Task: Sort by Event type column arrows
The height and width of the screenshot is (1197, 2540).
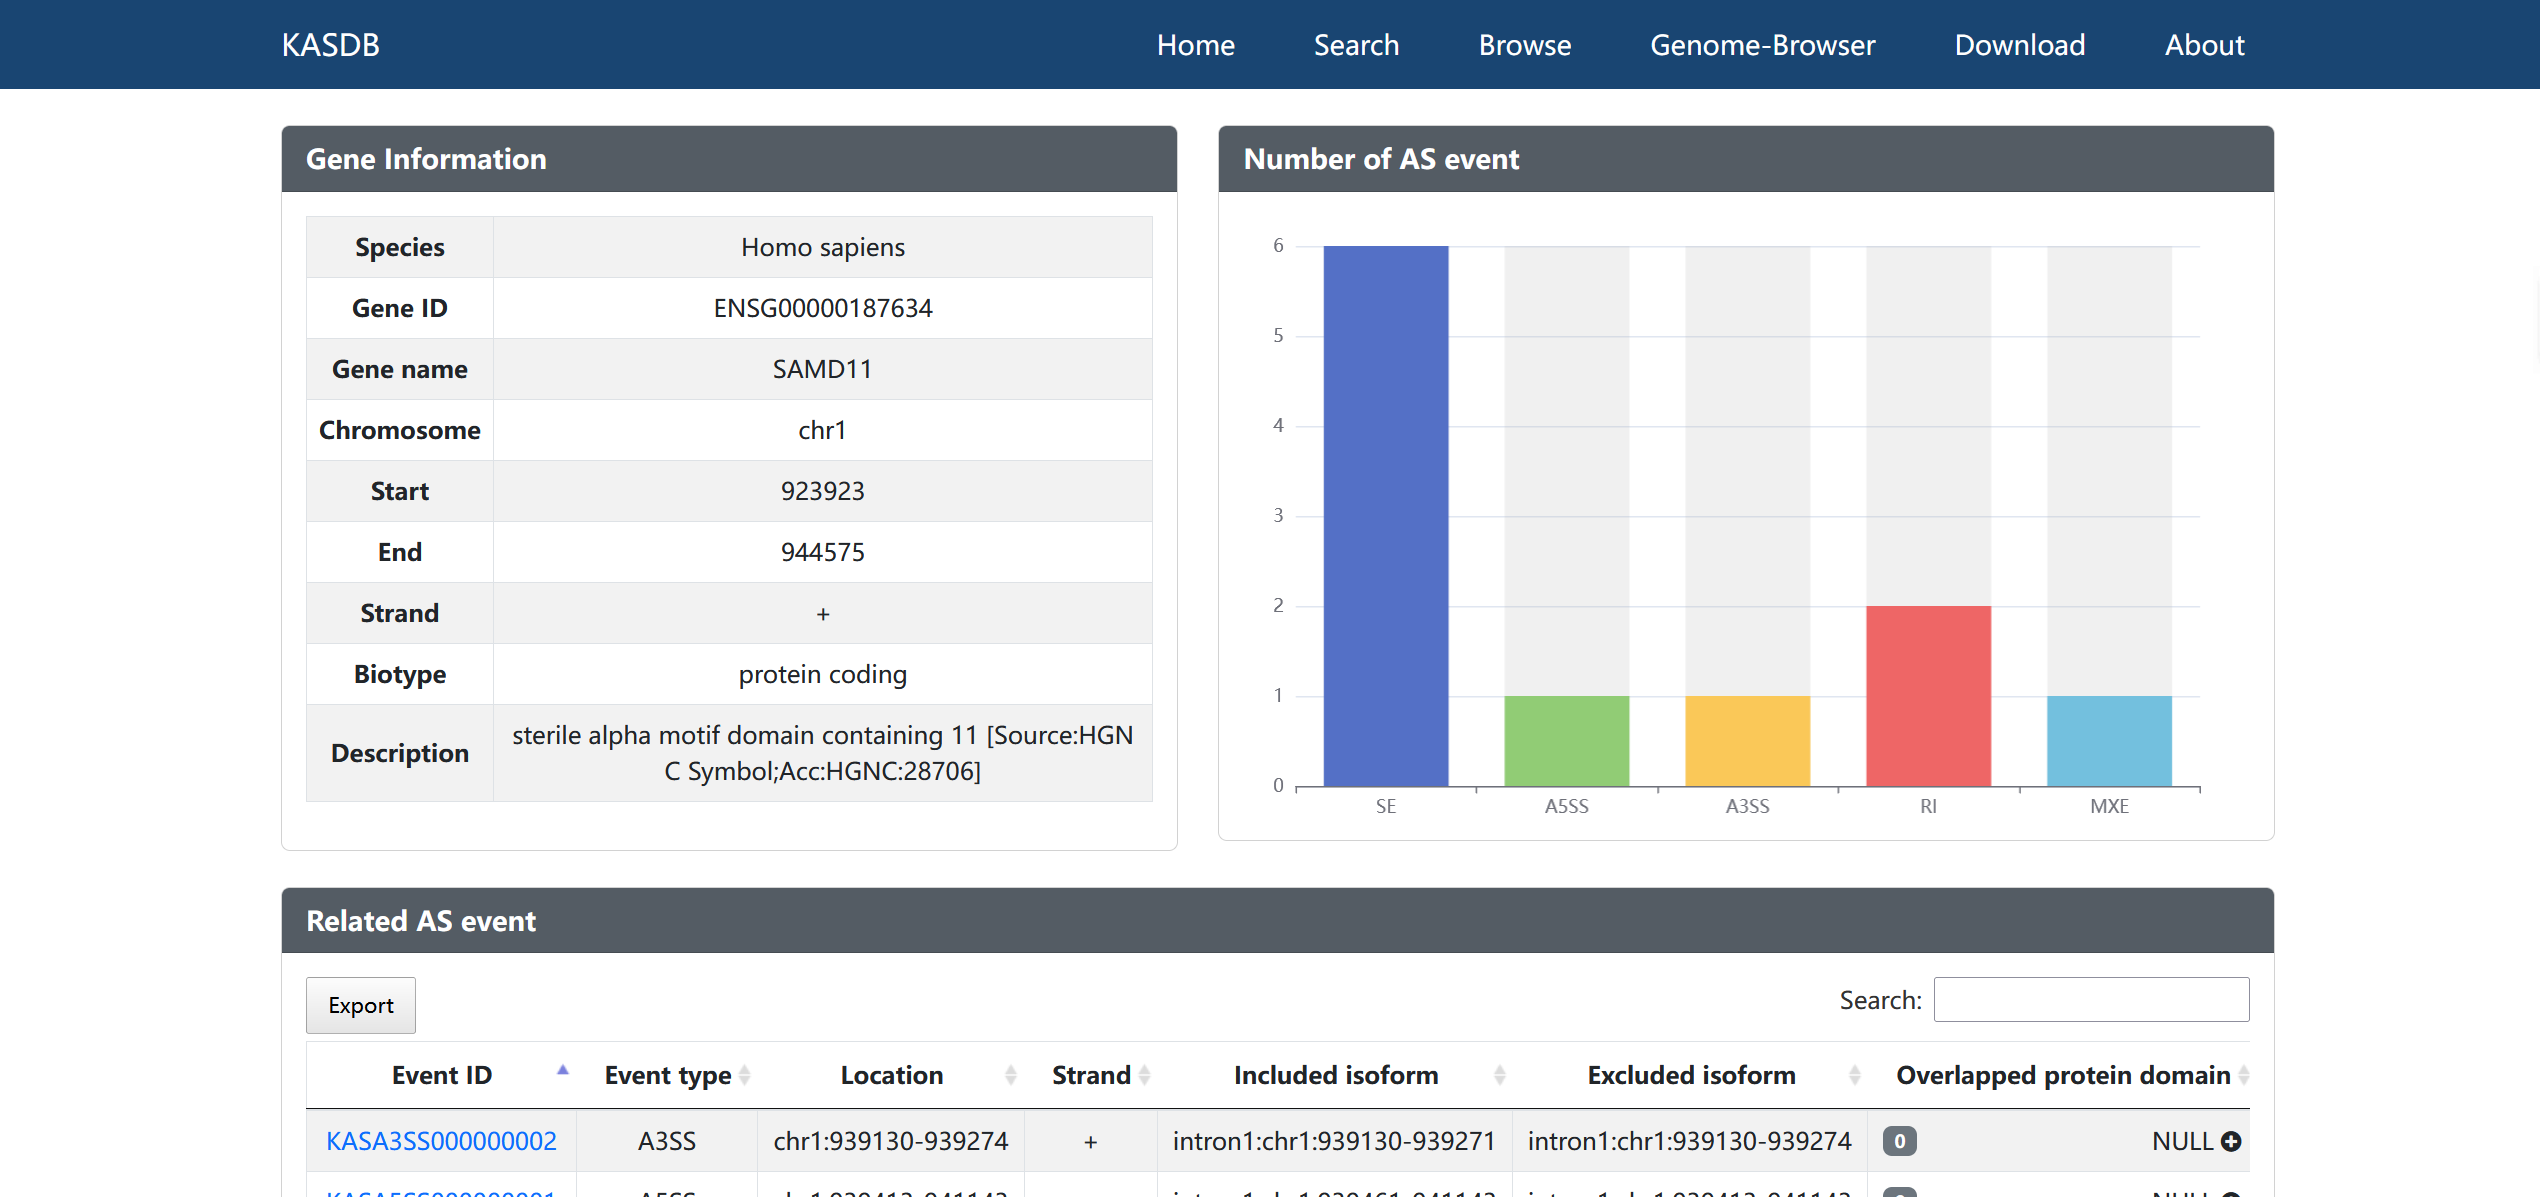Action: point(744,1076)
